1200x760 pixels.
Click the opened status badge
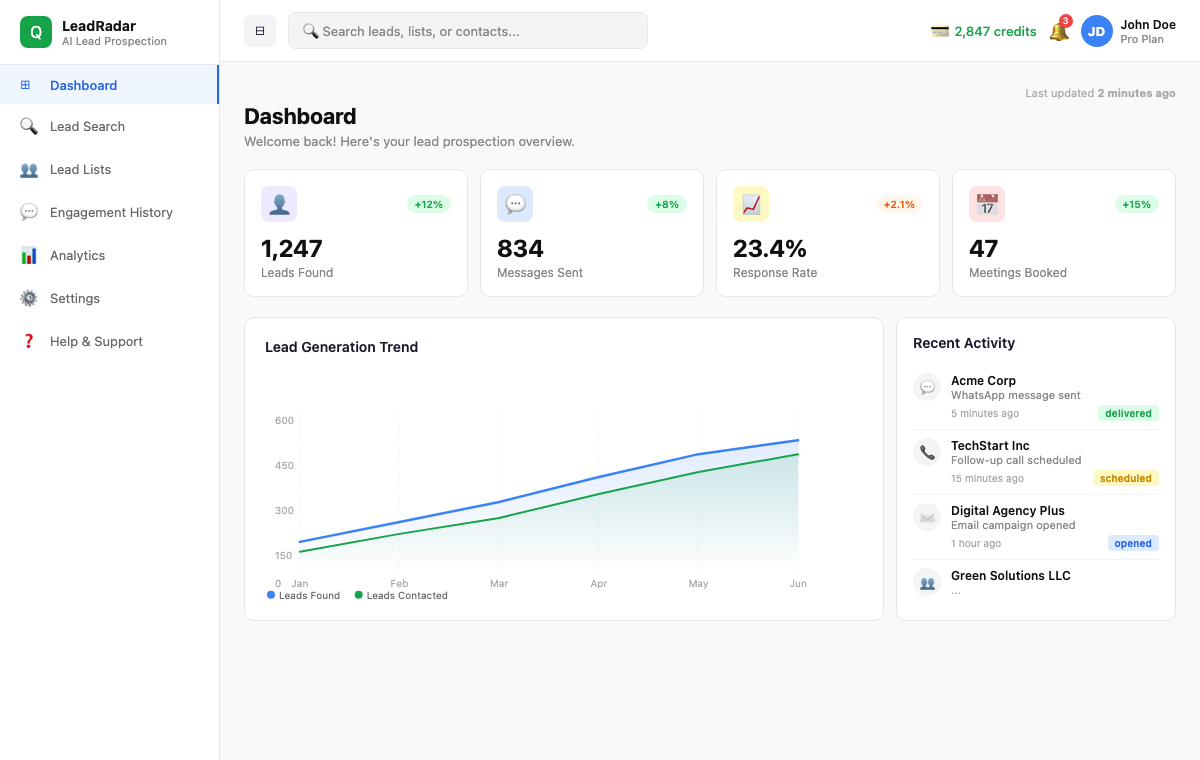tap(1133, 543)
